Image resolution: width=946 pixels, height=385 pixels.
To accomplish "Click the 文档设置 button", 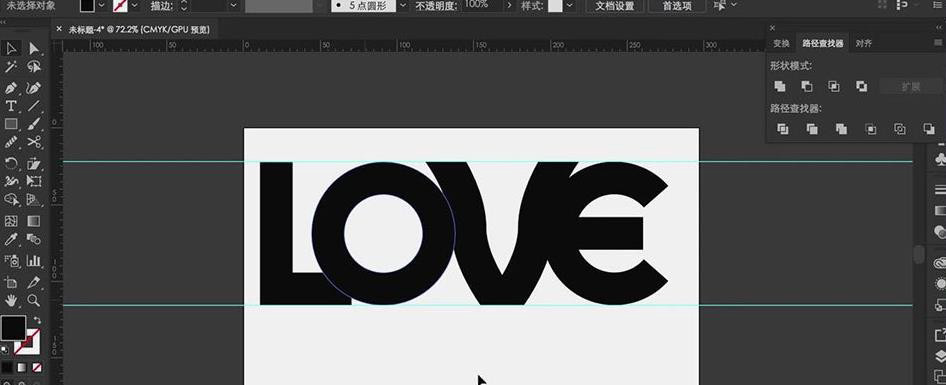I will click(614, 5).
